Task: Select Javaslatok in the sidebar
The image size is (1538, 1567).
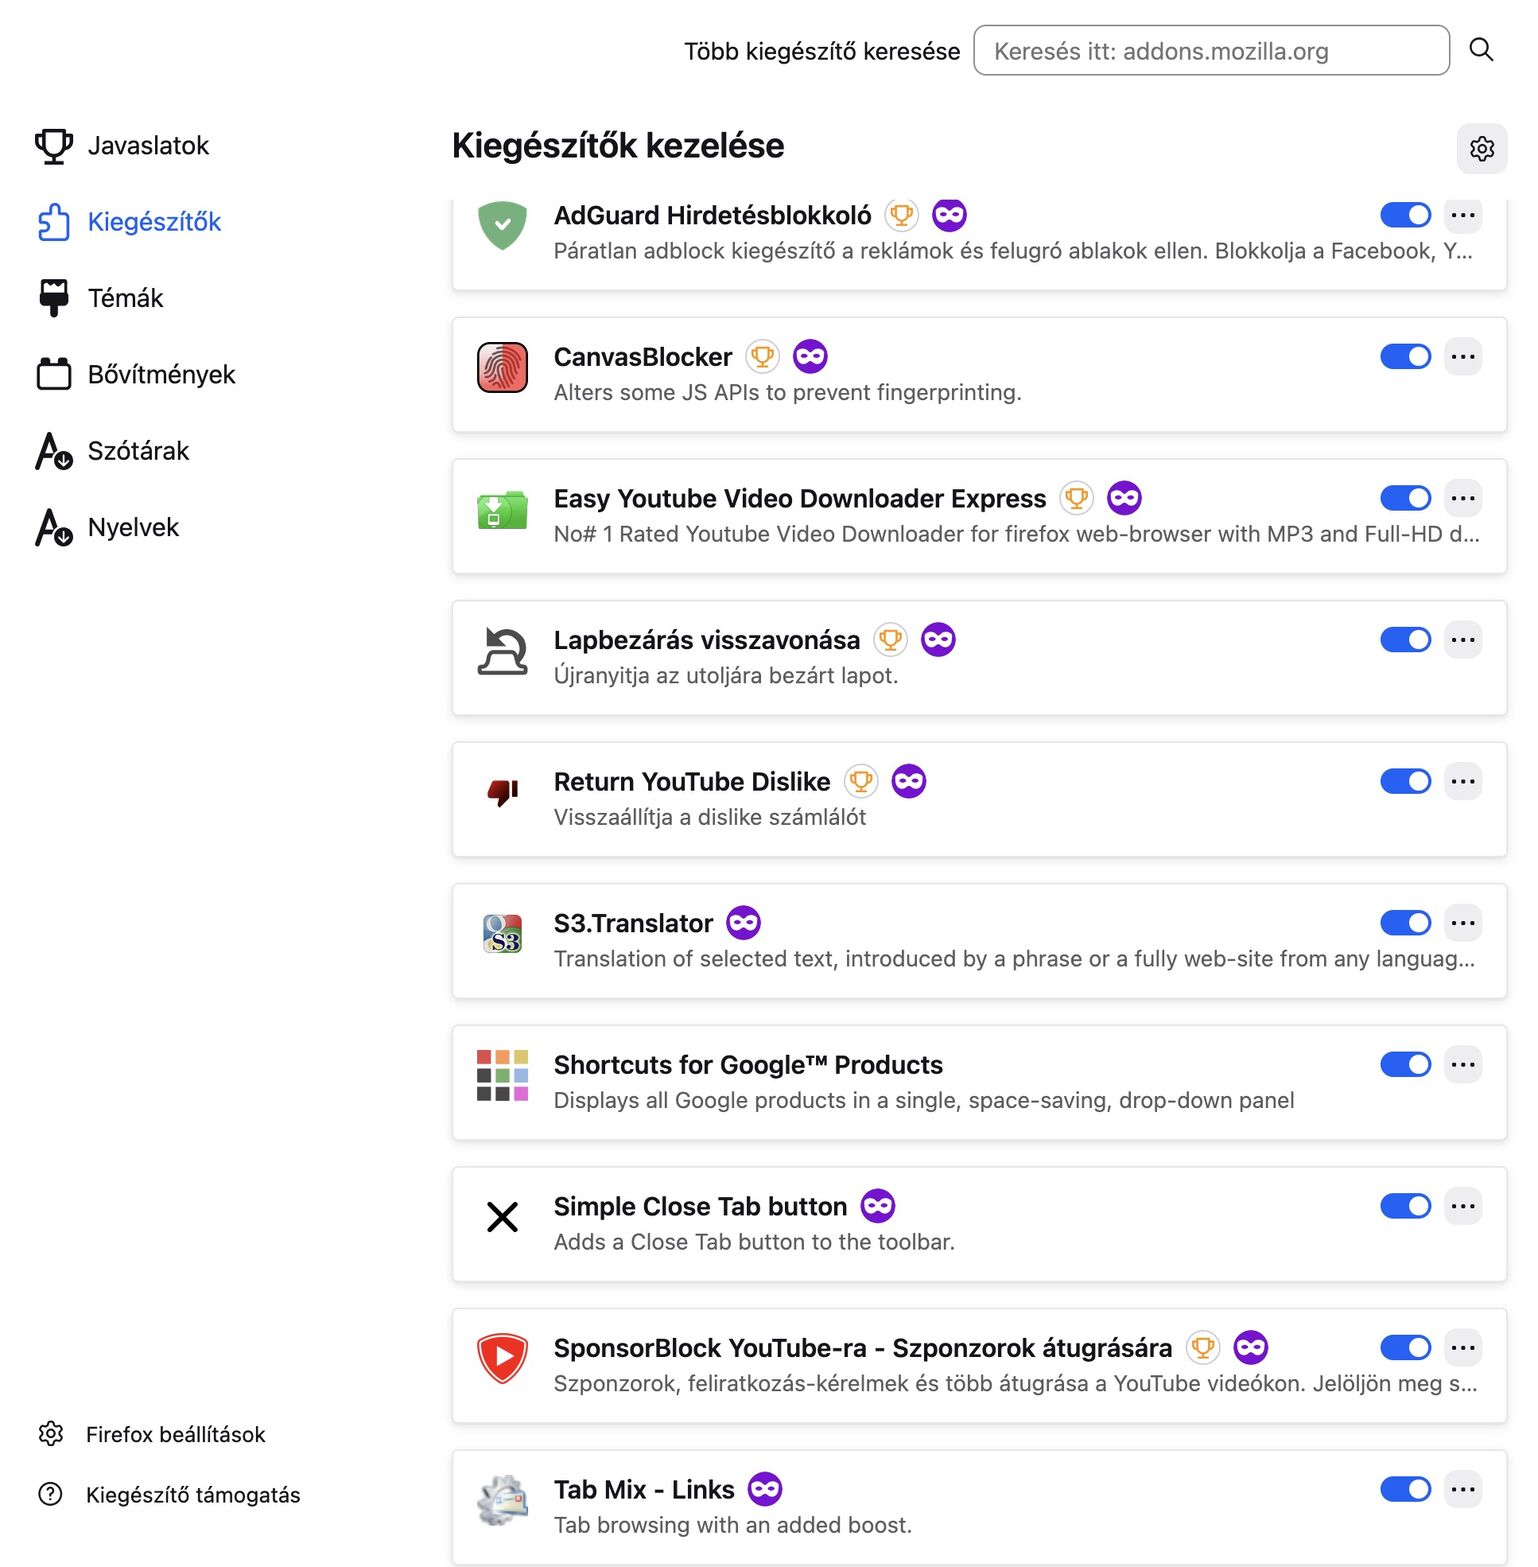Action: [x=148, y=146]
